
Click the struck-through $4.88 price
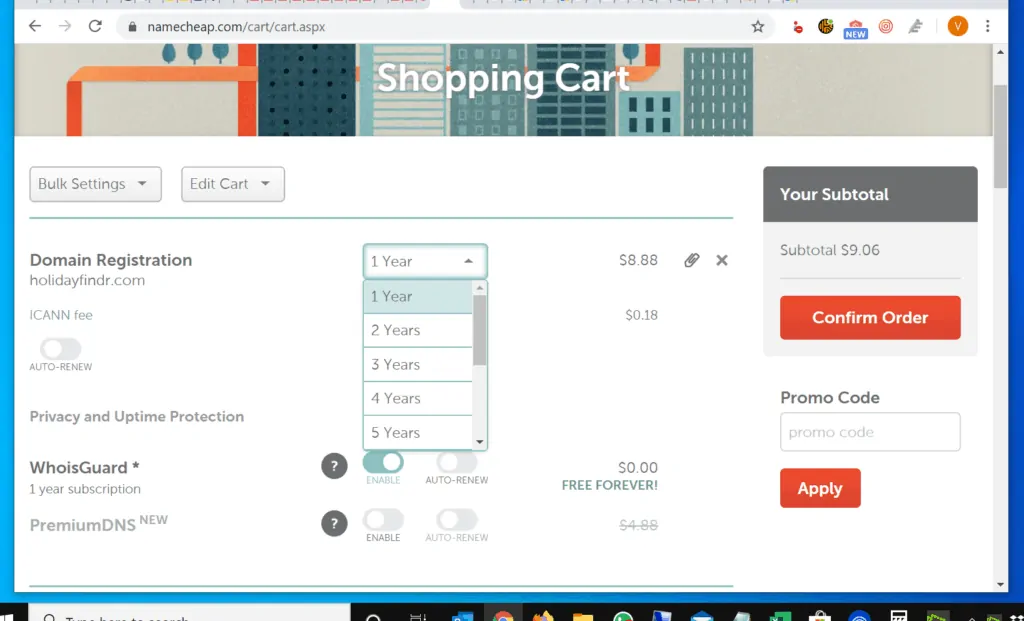coord(638,525)
